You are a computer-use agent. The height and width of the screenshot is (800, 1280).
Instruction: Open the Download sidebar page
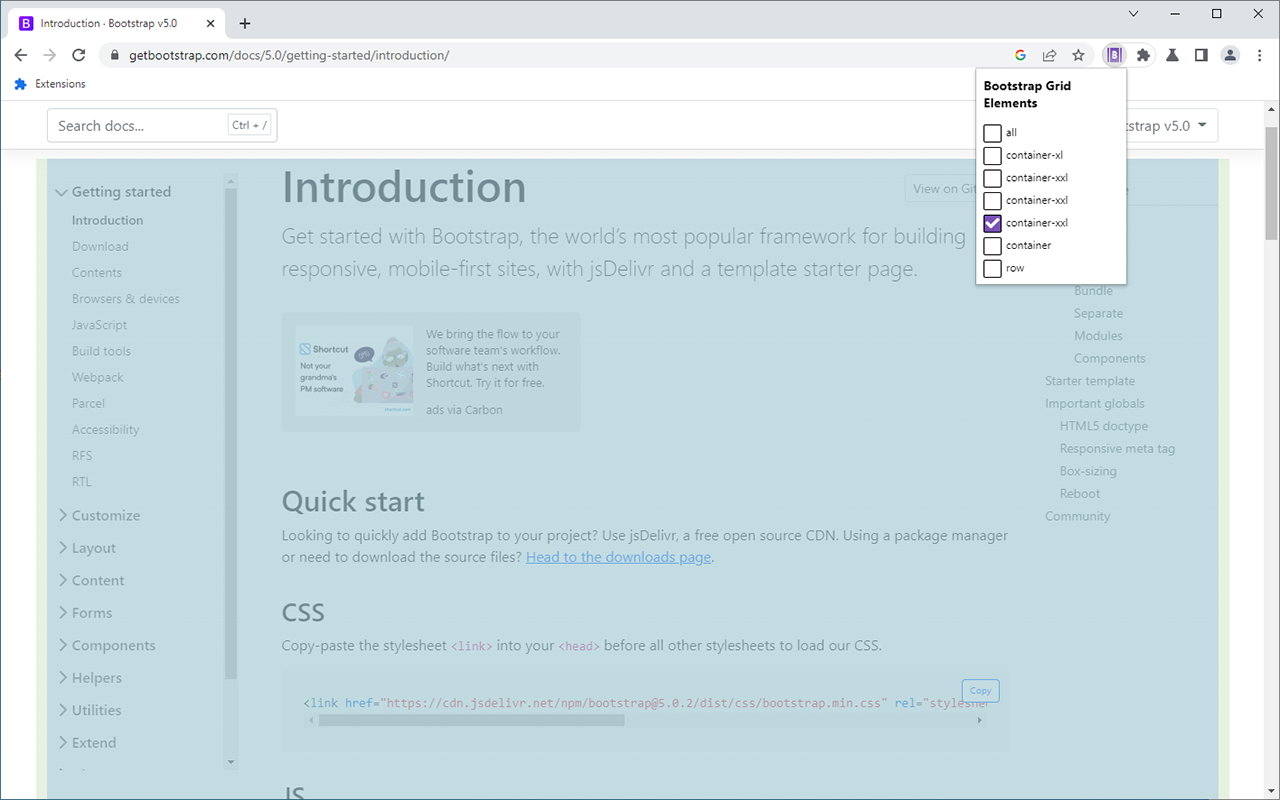click(x=100, y=247)
